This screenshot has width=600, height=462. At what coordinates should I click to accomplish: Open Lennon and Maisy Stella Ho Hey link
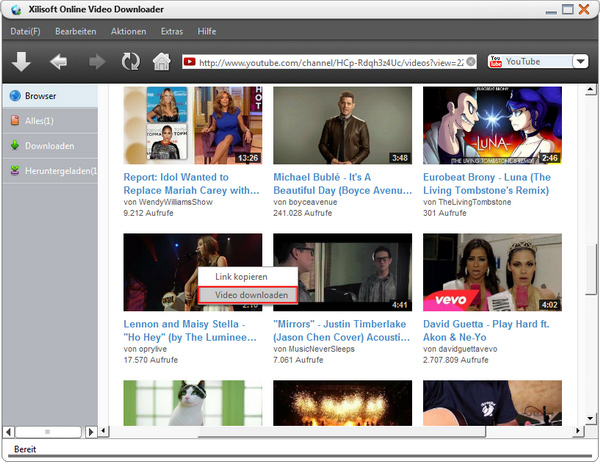tap(190, 331)
